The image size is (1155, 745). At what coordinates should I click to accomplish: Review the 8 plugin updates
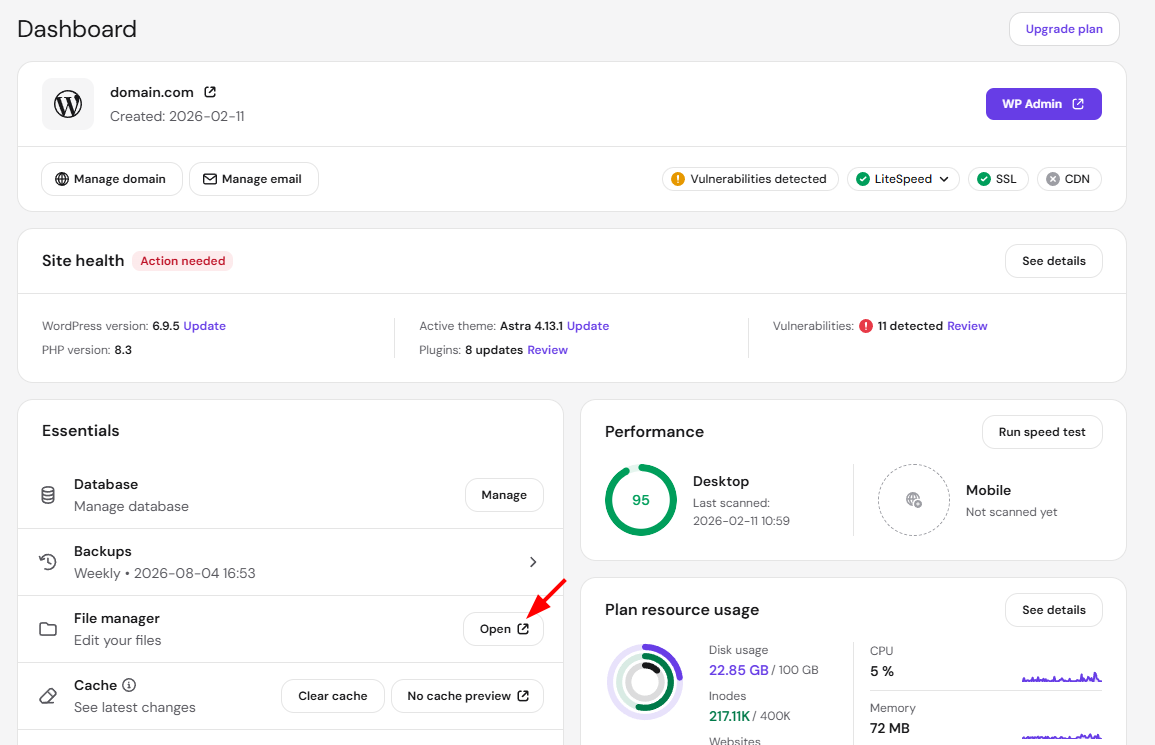click(x=547, y=350)
